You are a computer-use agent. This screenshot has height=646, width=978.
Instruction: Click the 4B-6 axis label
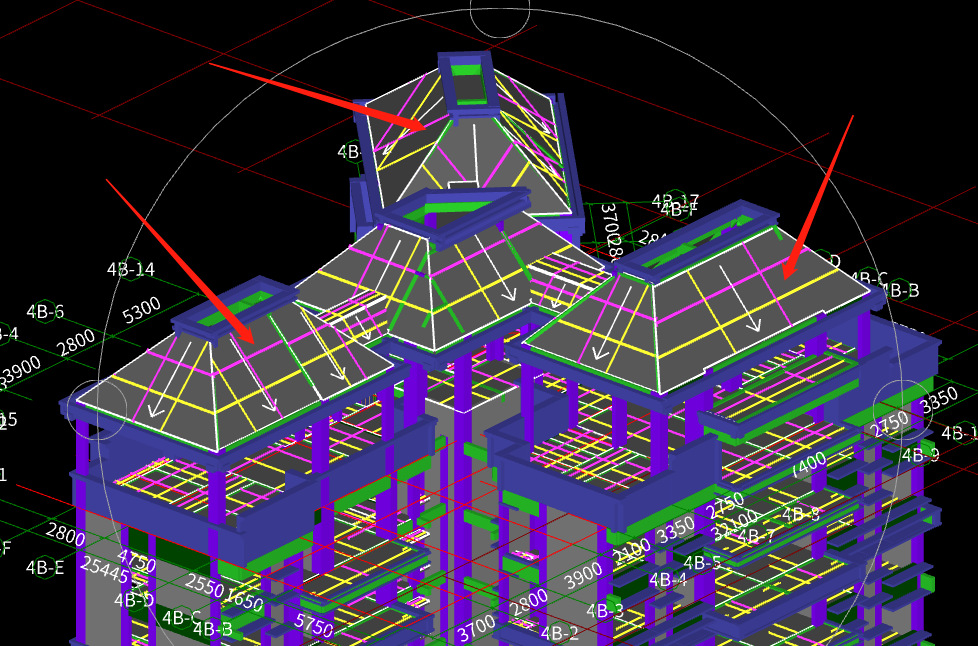click(44, 311)
